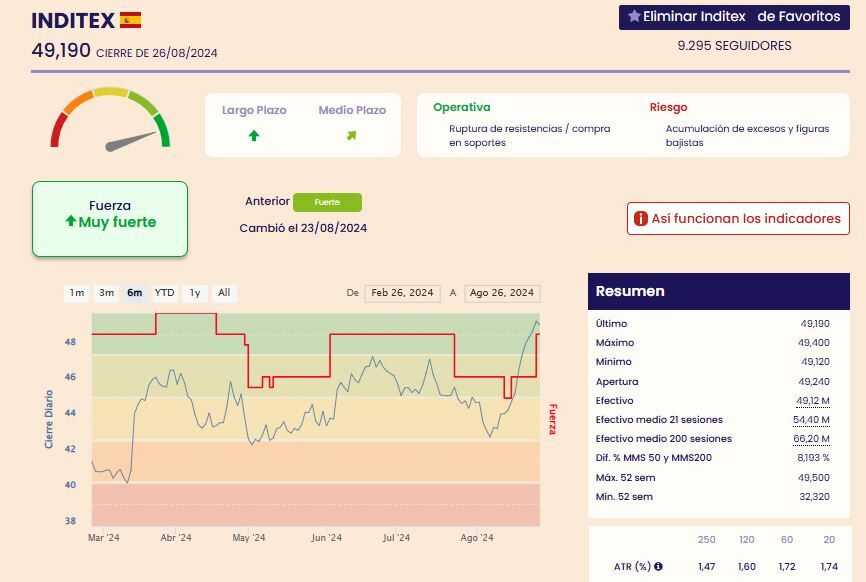The image size is (866, 582).
Task: Click the ATR column header 60
Action: click(x=787, y=539)
